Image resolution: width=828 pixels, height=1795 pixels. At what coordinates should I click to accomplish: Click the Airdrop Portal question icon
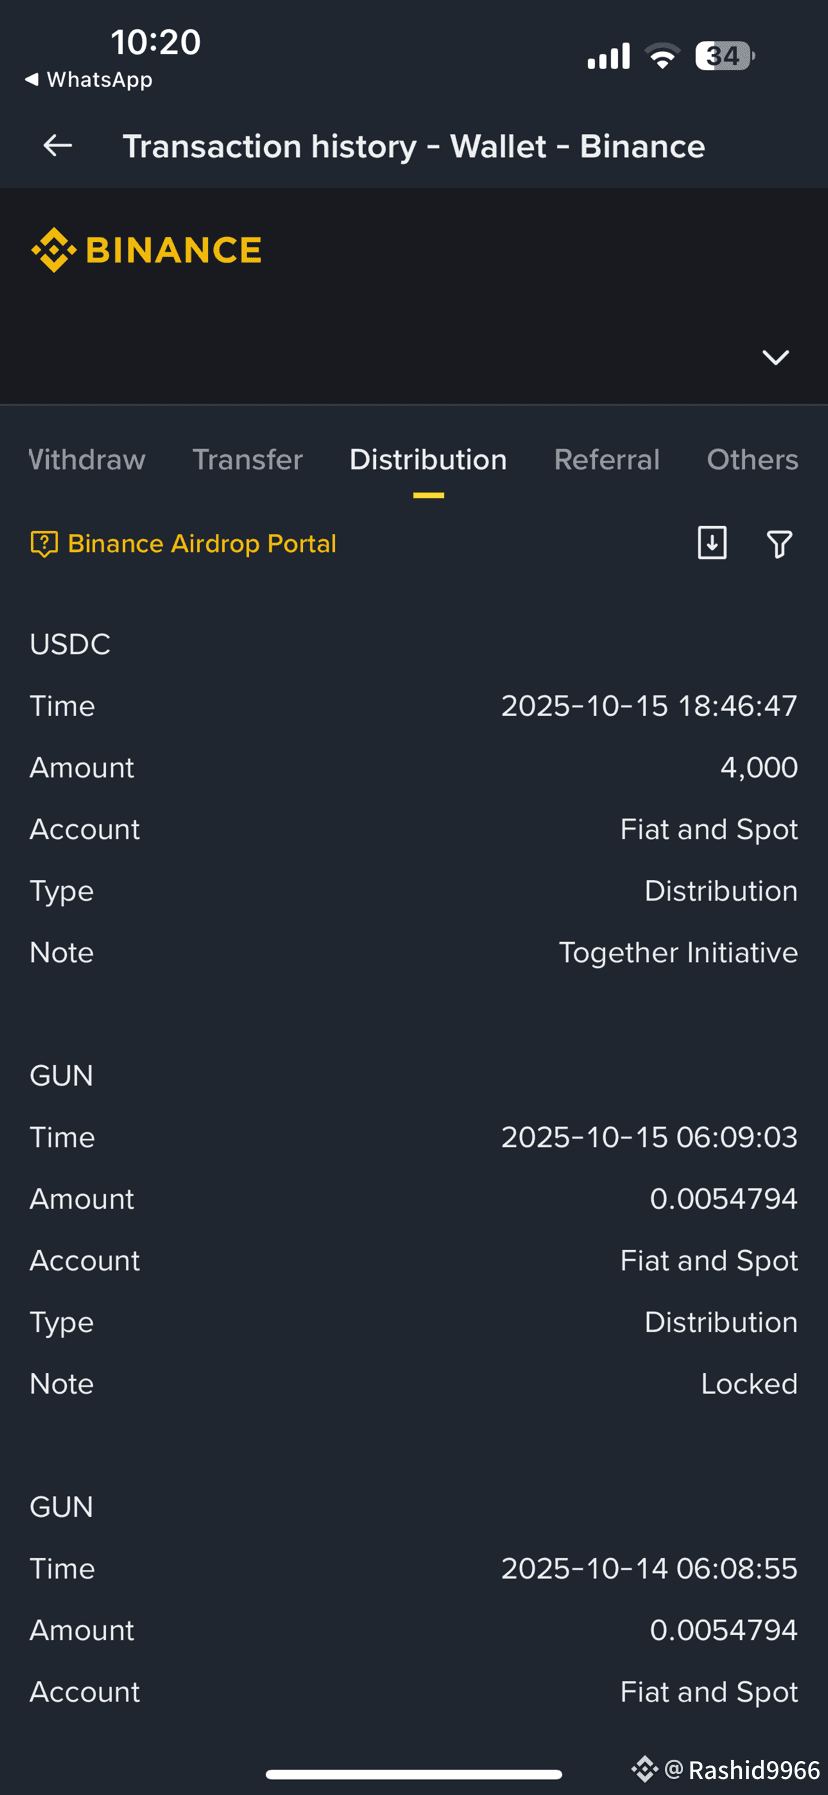coord(44,544)
